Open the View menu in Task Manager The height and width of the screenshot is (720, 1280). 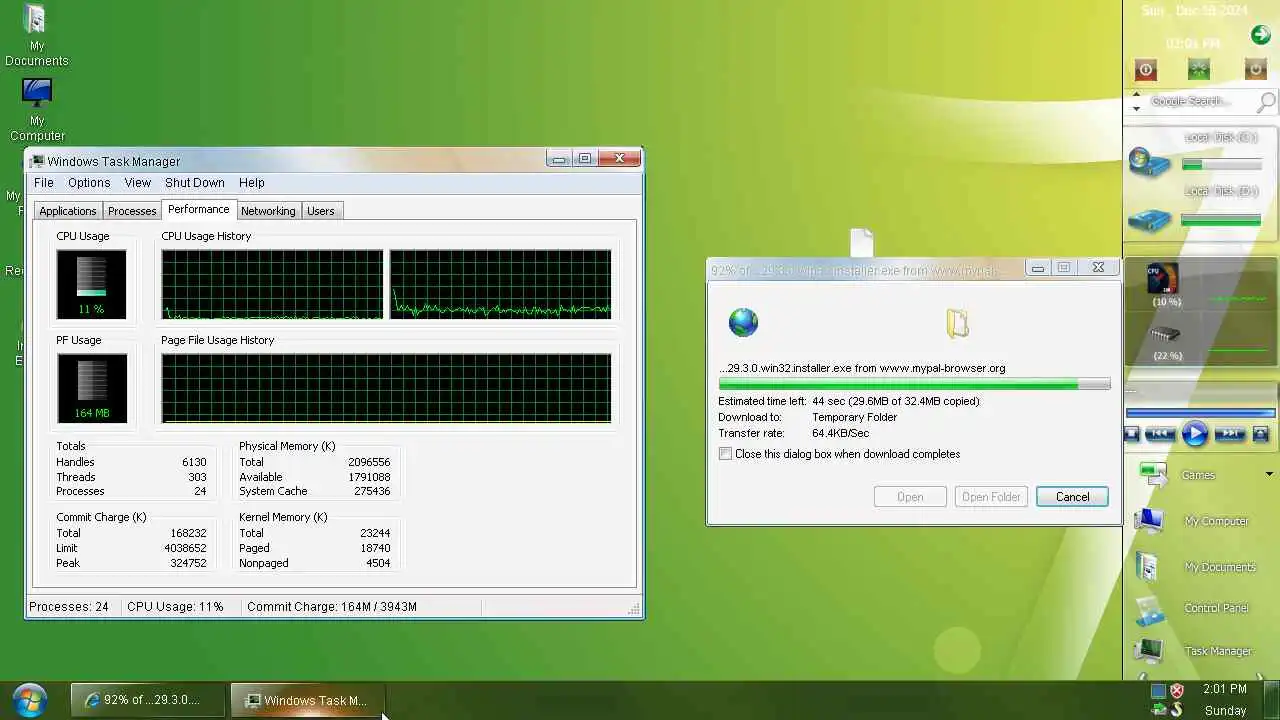[x=138, y=183]
